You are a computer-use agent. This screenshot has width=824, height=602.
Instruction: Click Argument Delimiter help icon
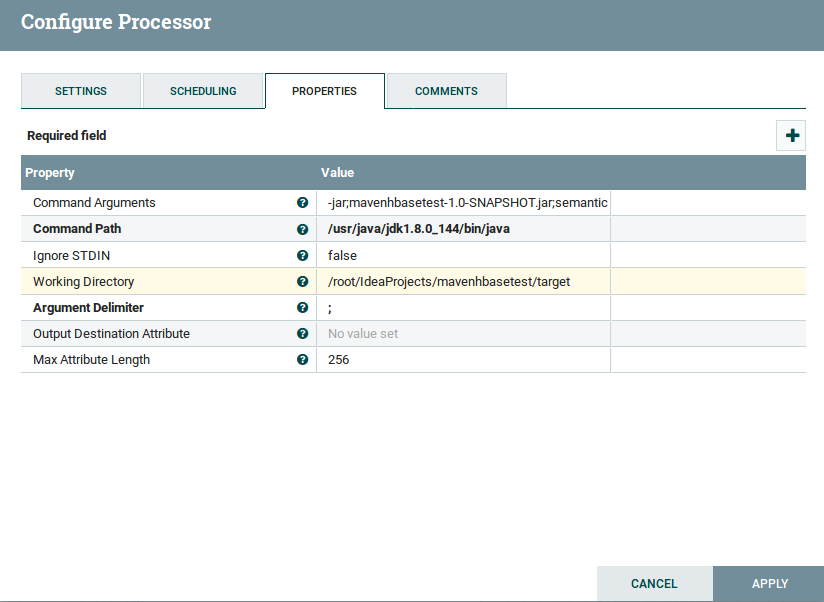tap(302, 308)
